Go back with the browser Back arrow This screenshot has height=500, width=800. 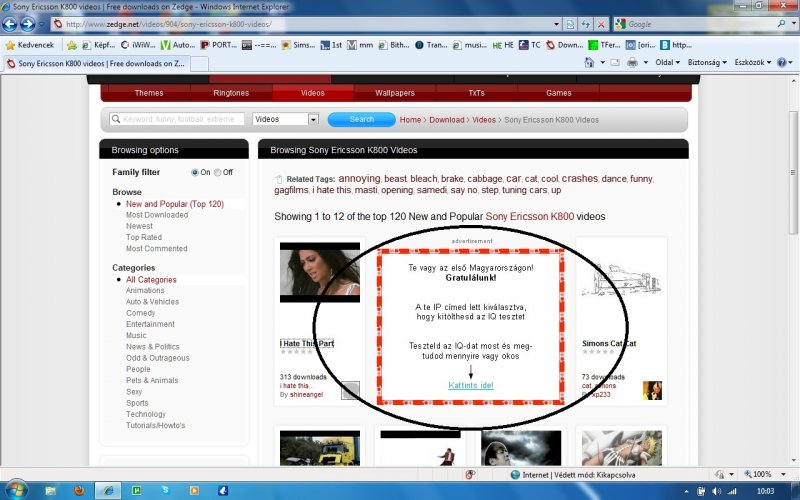coord(10,24)
